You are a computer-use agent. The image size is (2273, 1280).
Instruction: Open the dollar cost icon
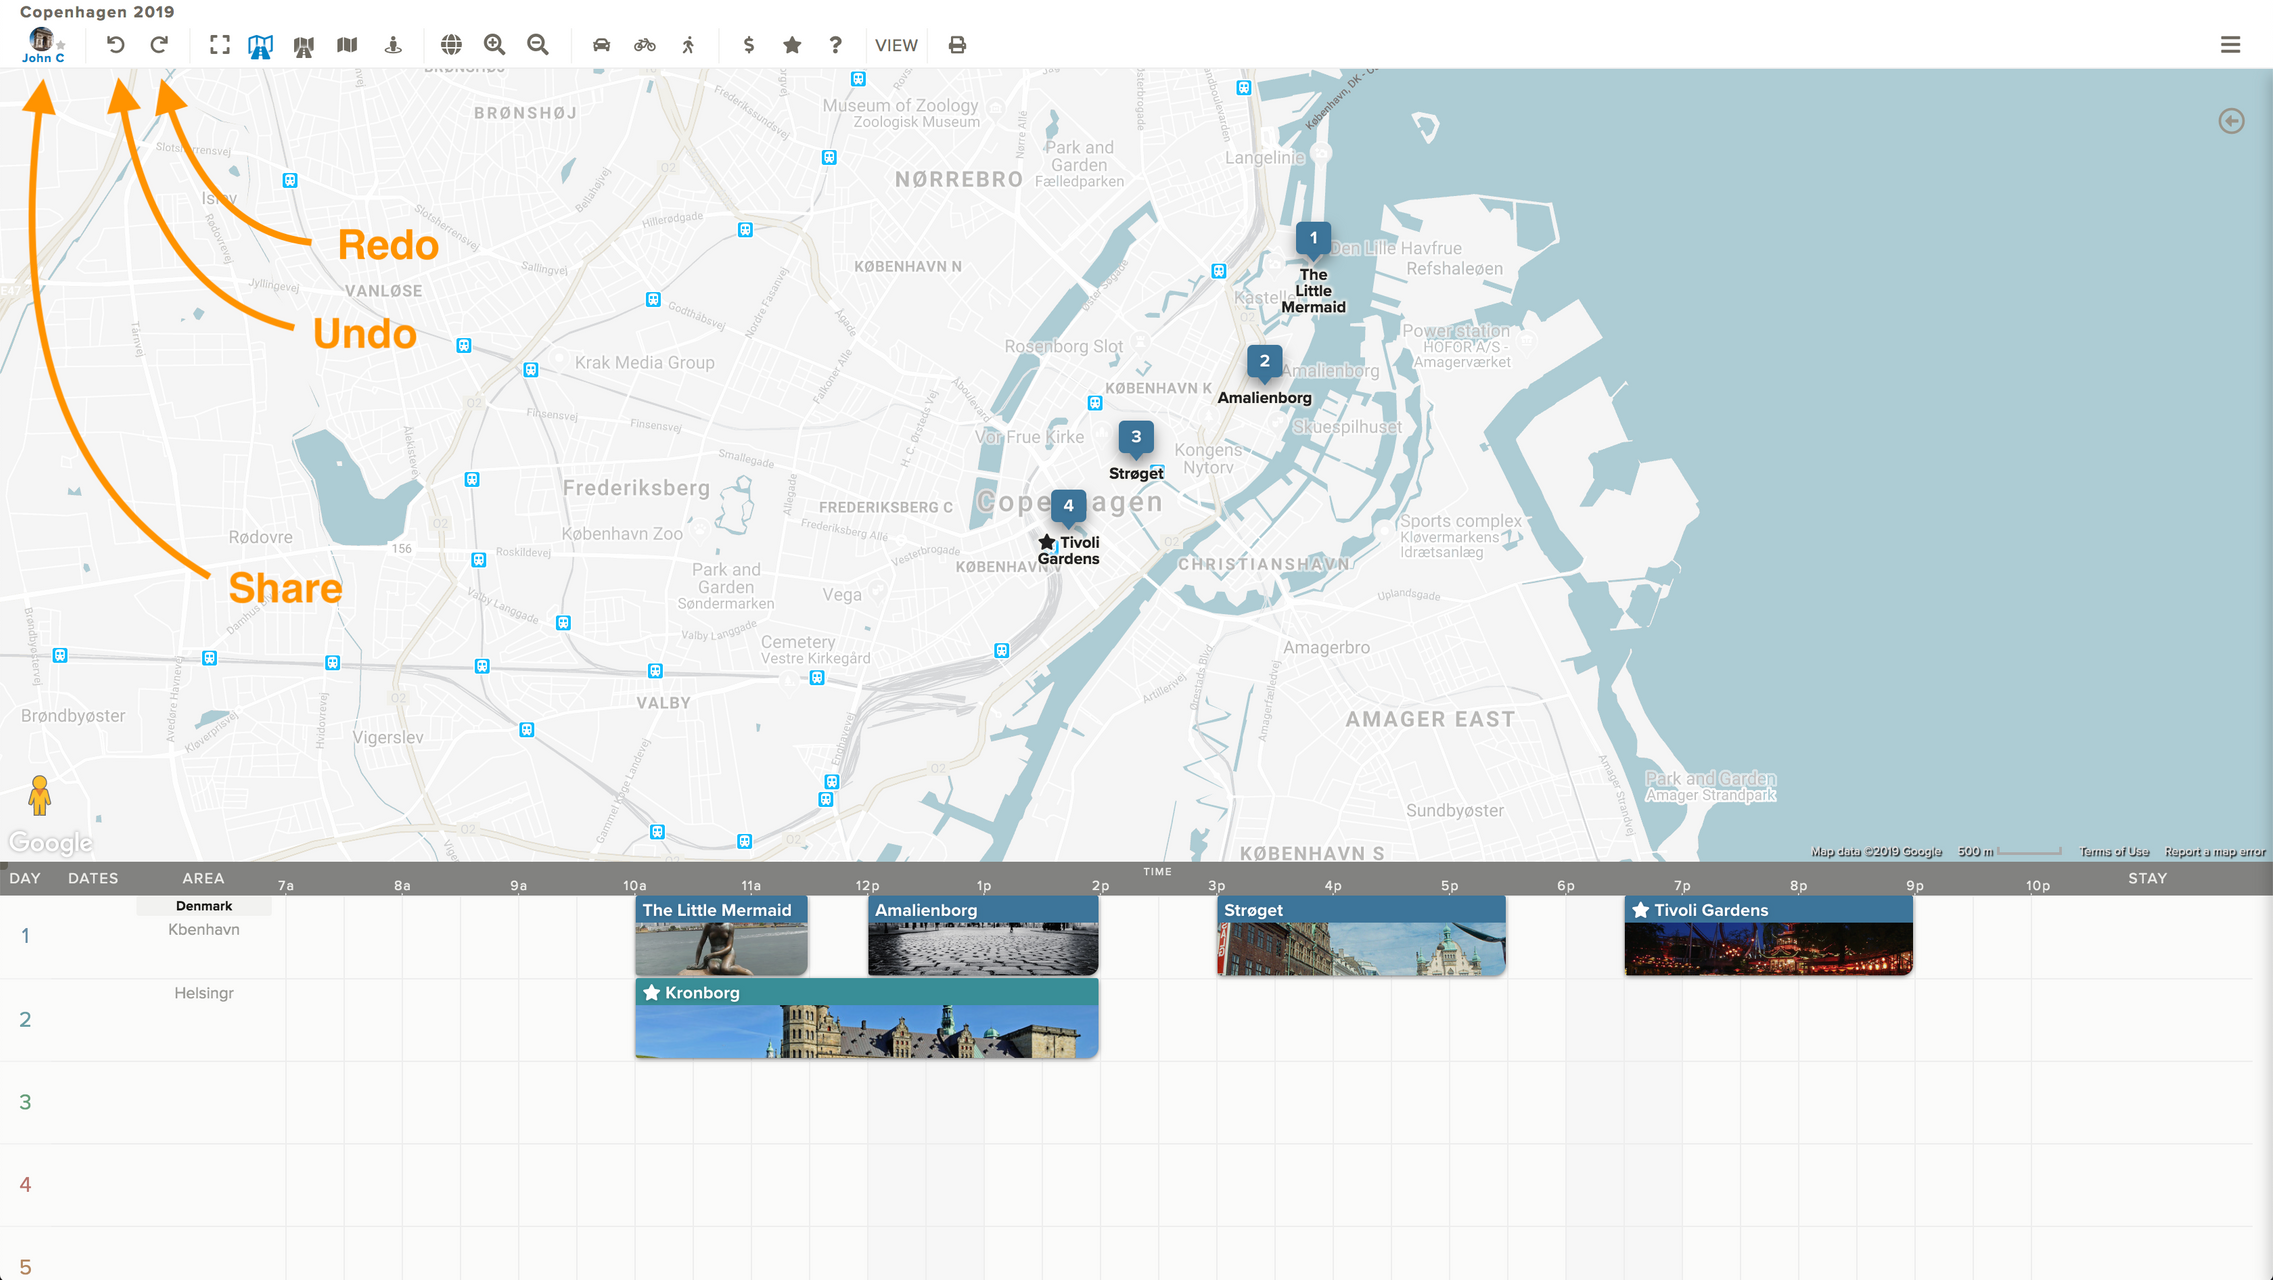tap(748, 45)
